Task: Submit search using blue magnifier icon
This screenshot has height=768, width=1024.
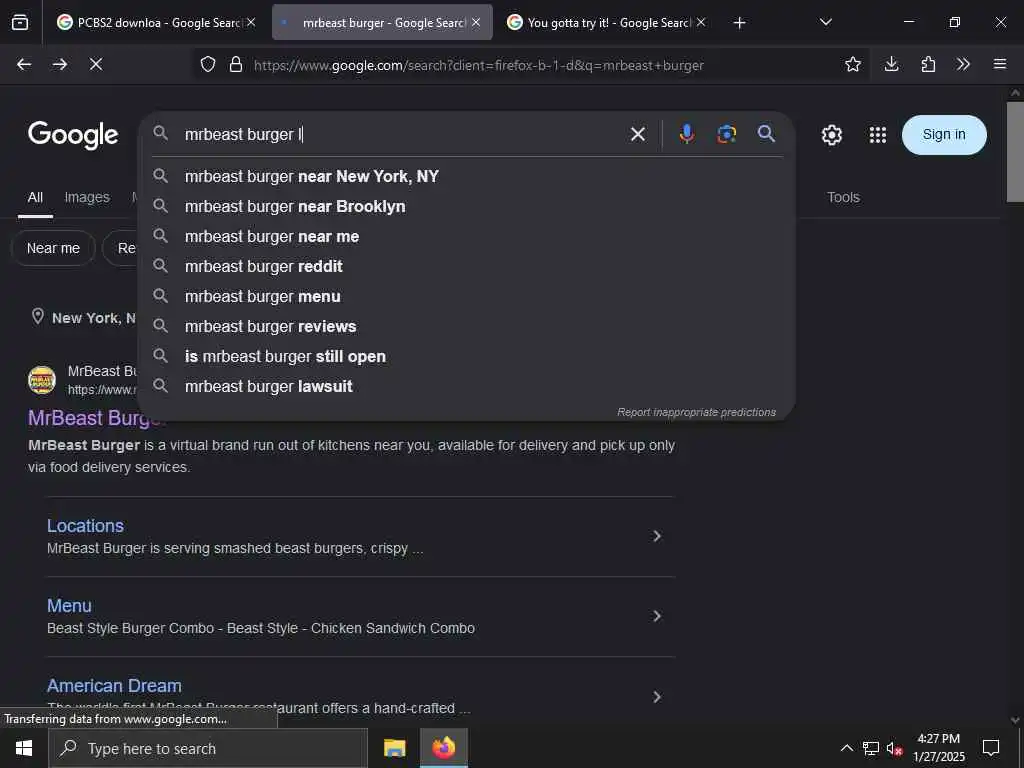Action: click(766, 134)
